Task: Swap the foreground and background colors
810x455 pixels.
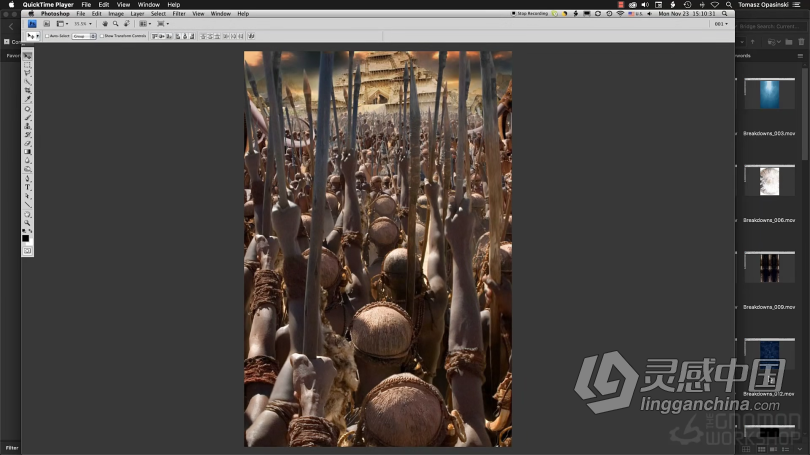Action: point(30,231)
